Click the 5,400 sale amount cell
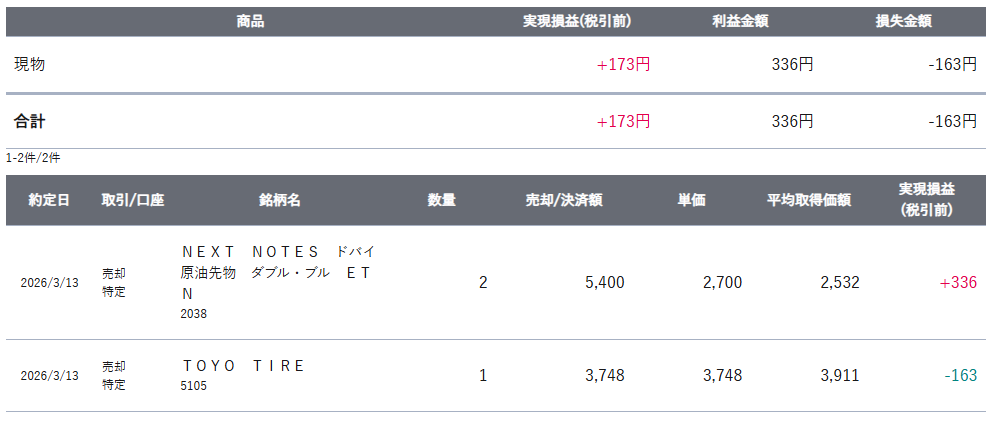This screenshot has height=421, width=993. 604,283
